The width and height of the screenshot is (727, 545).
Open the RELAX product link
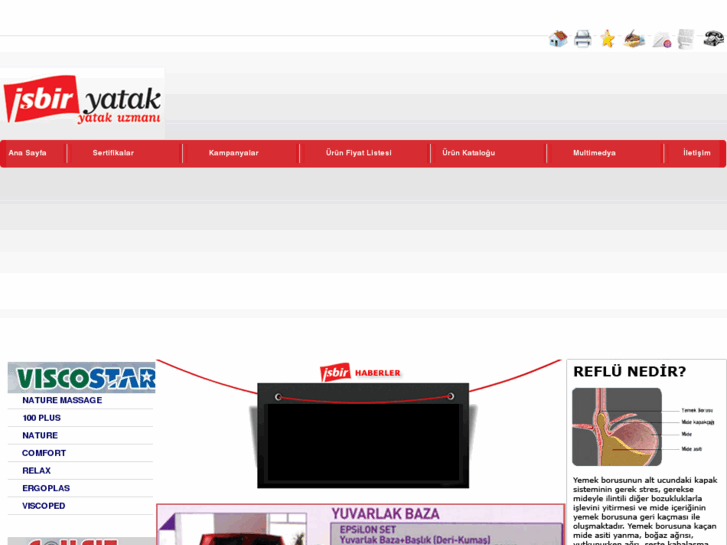coord(37,471)
